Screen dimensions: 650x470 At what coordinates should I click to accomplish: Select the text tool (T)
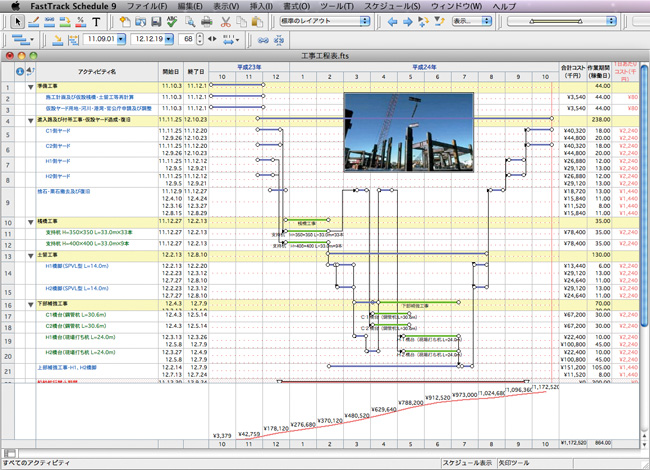coord(95,21)
